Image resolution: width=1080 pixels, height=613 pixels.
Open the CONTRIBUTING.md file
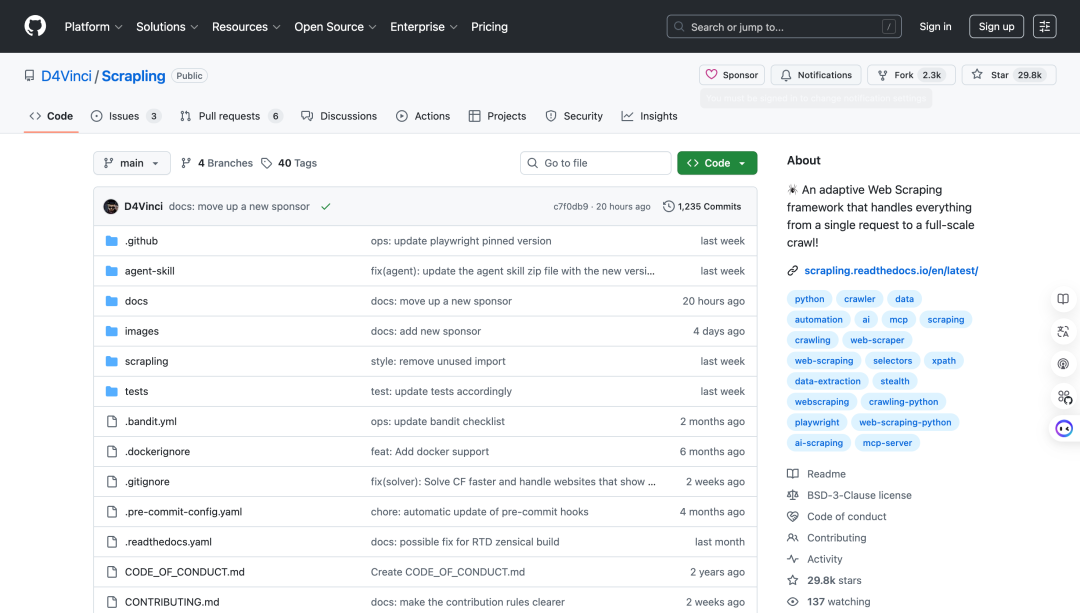coord(172,602)
